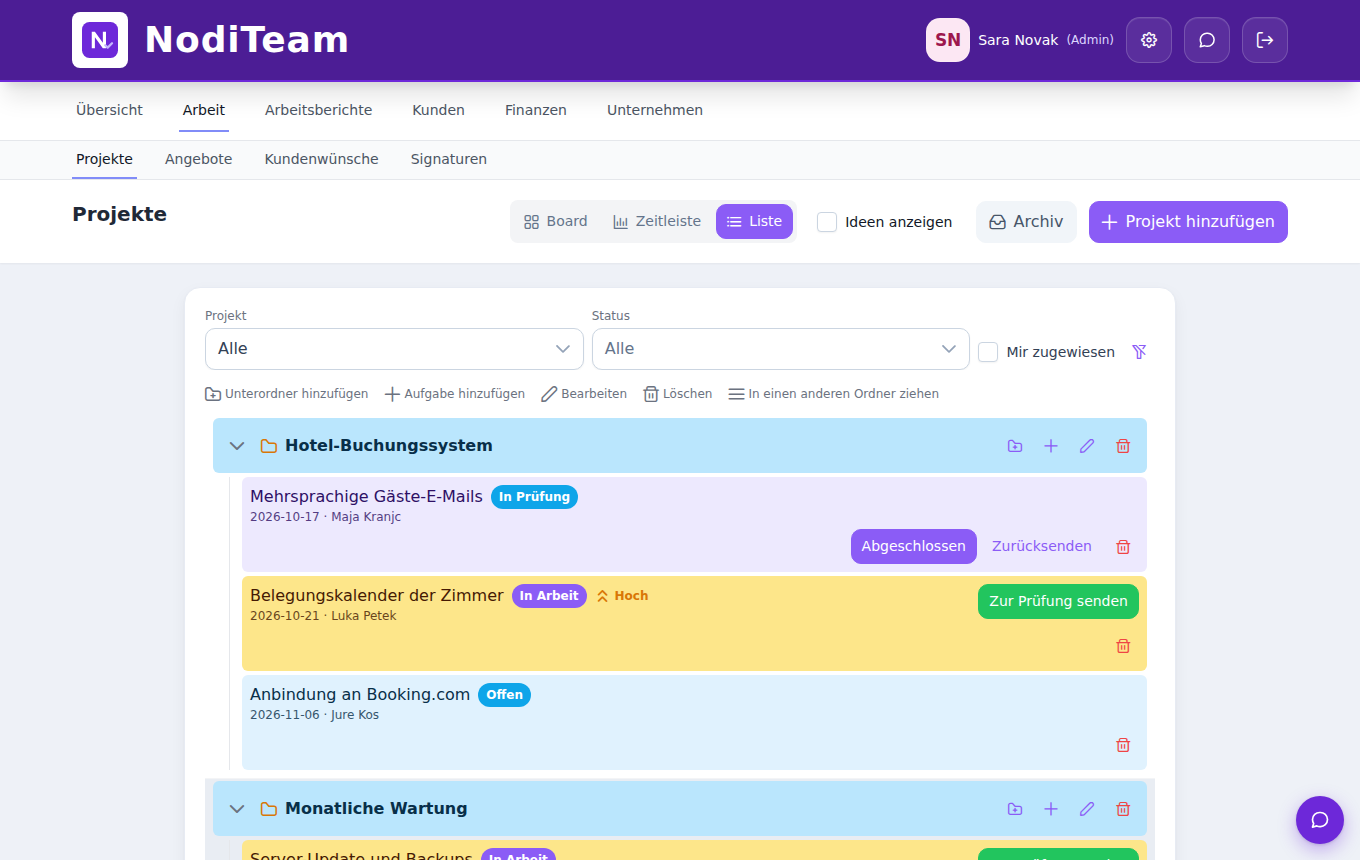
Task: Click Aufgabe hinzufügen in legend toolbar
Action: tap(455, 394)
